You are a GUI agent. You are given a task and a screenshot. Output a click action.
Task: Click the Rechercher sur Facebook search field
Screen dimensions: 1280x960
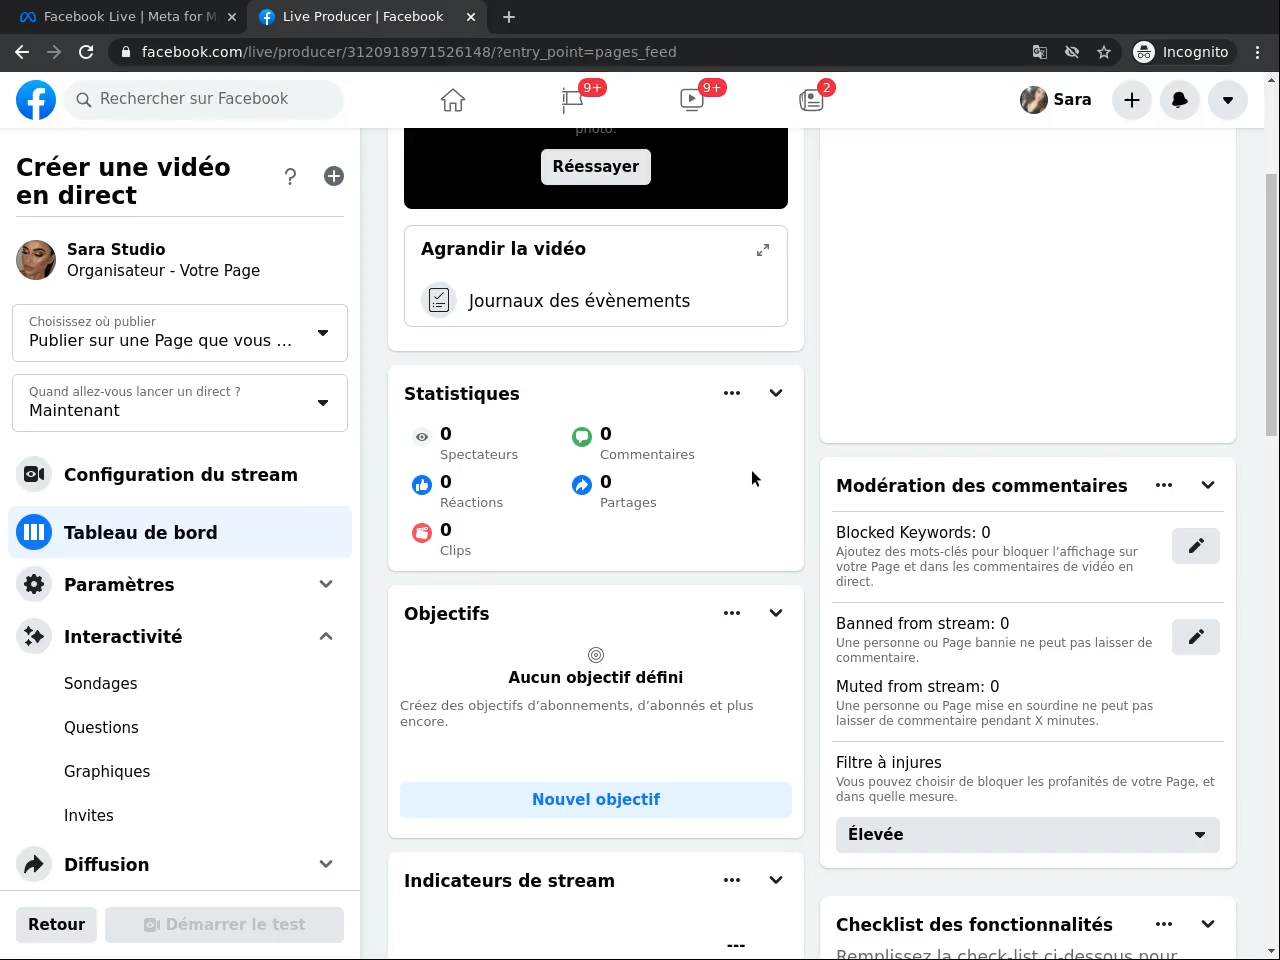coord(204,100)
